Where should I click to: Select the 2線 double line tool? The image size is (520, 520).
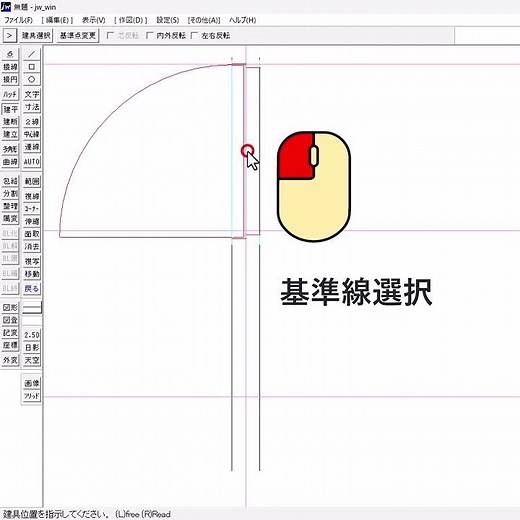pyautogui.click(x=32, y=122)
